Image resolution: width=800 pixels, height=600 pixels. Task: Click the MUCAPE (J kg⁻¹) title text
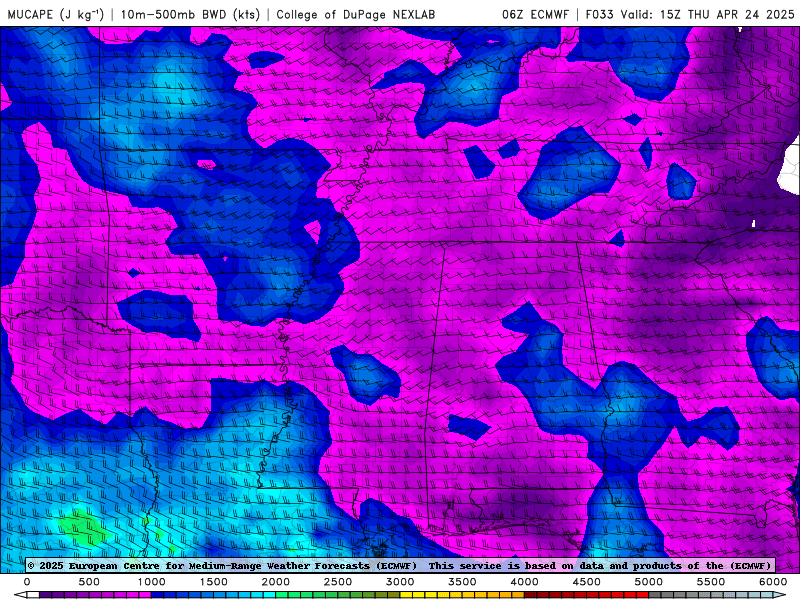pyautogui.click(x=55, y=14)
